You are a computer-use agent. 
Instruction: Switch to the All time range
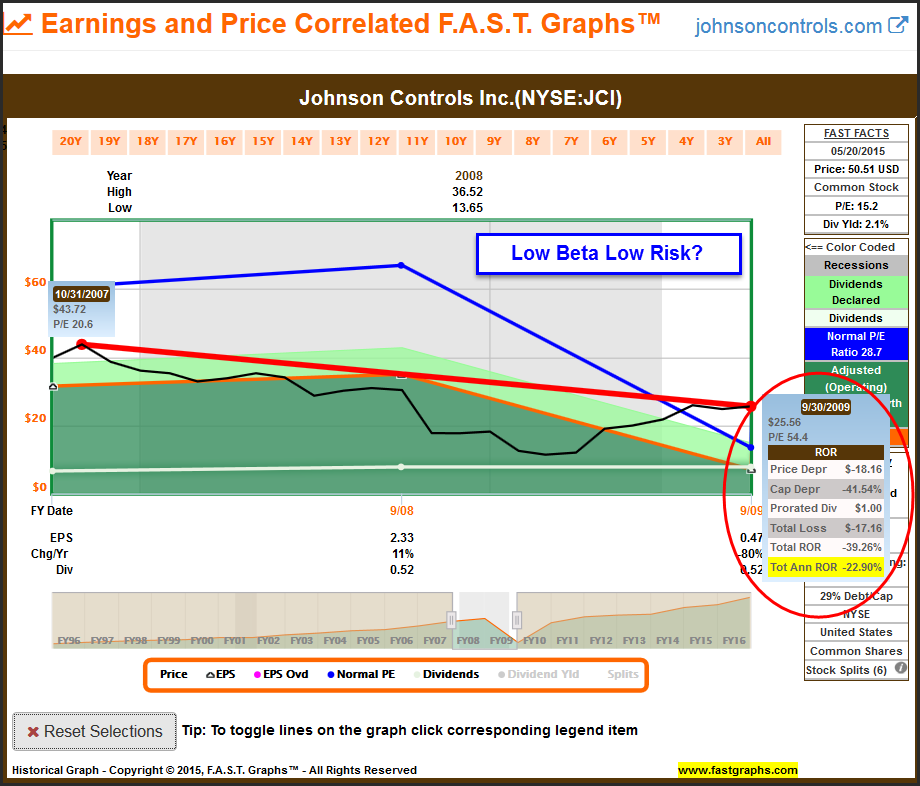tap(763, 142)
